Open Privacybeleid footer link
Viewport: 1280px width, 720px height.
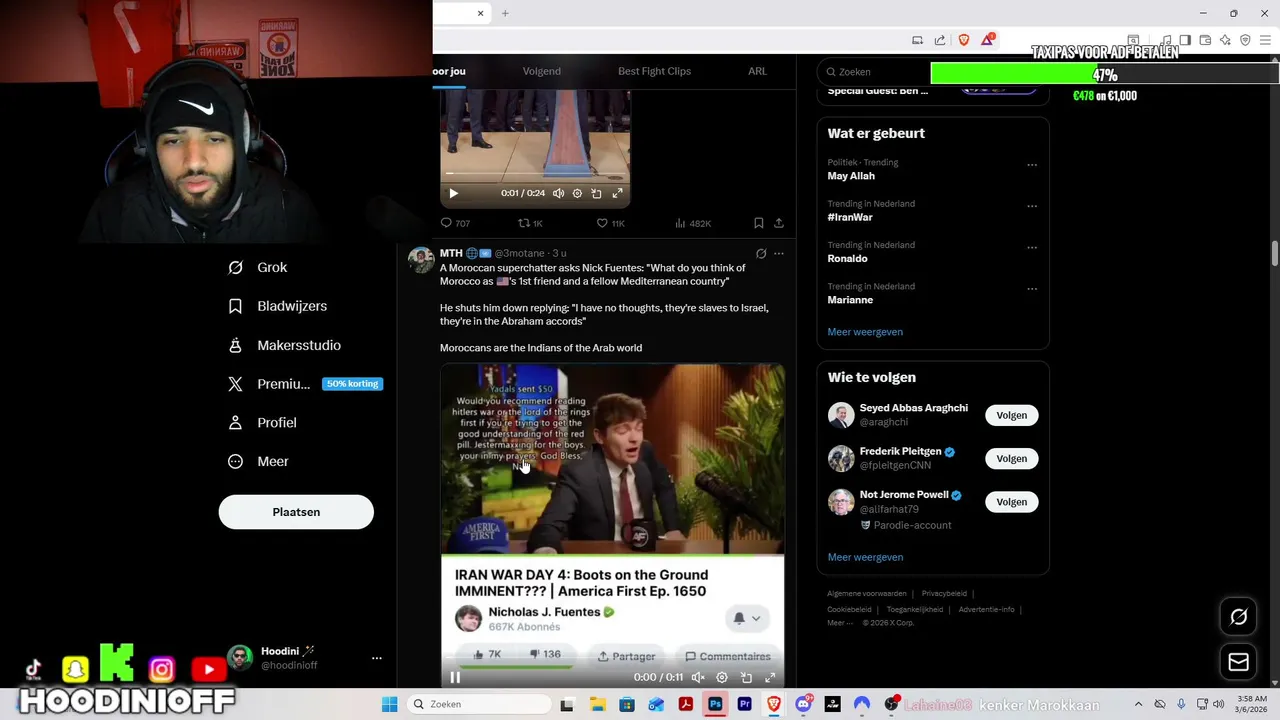coord(944,594)
